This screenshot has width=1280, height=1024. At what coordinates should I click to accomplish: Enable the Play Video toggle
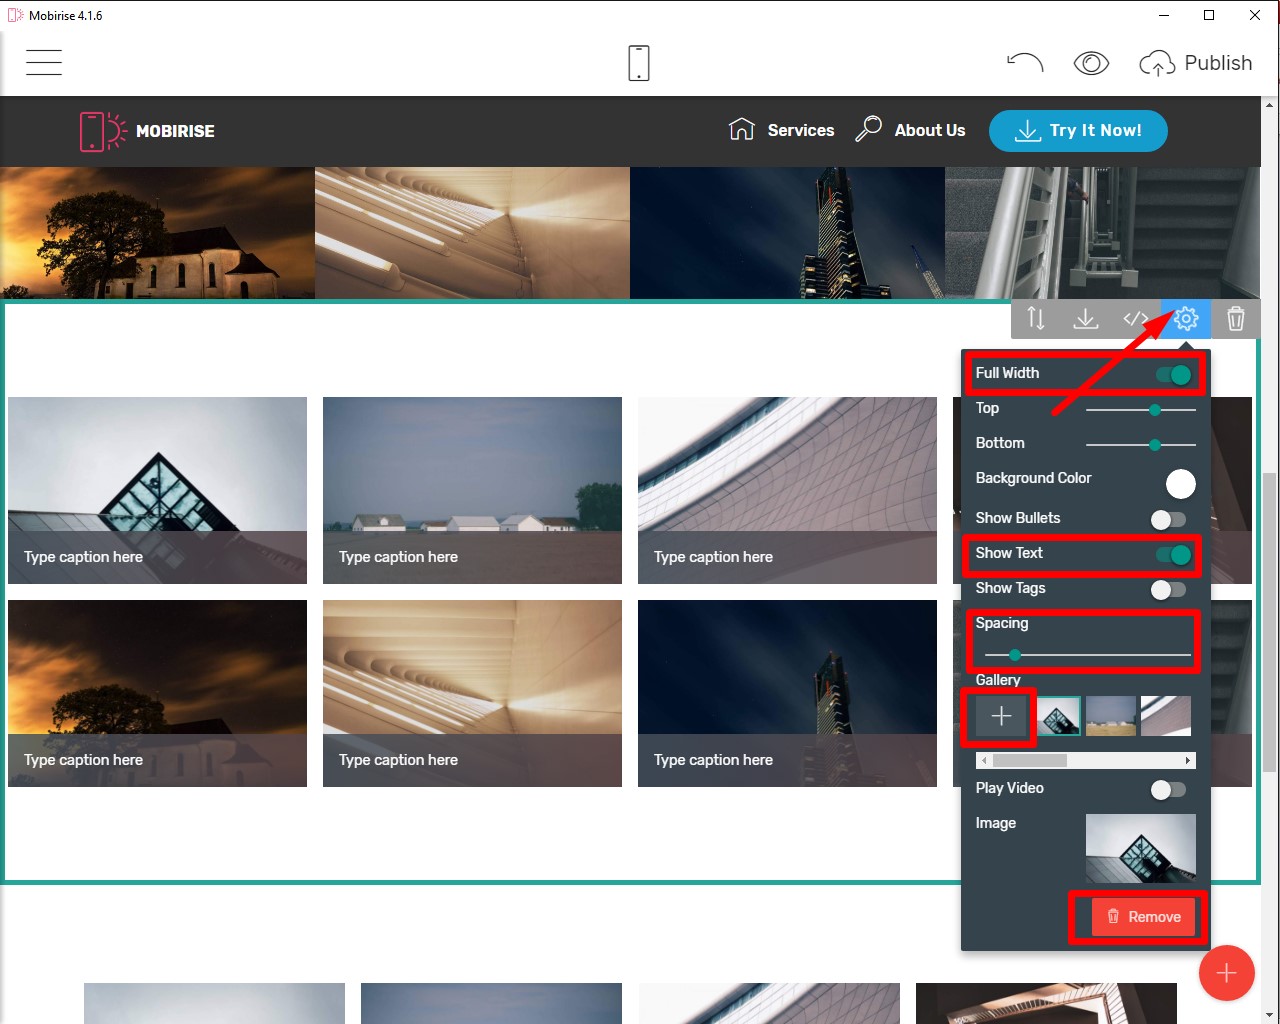point(1167,790)
